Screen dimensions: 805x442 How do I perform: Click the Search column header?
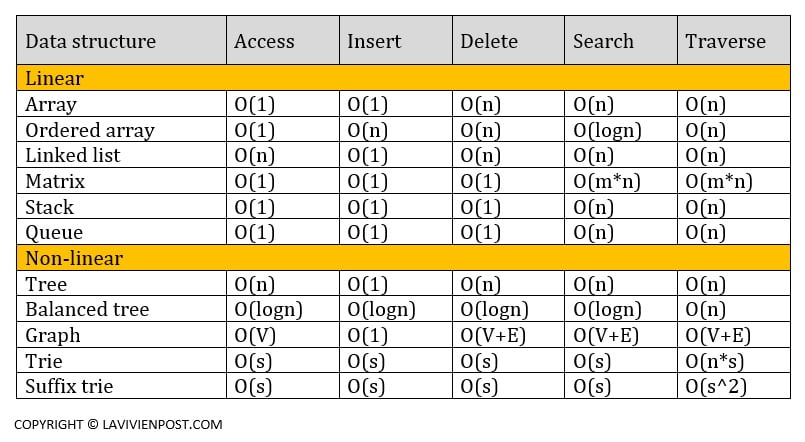(x=603, y=41)
